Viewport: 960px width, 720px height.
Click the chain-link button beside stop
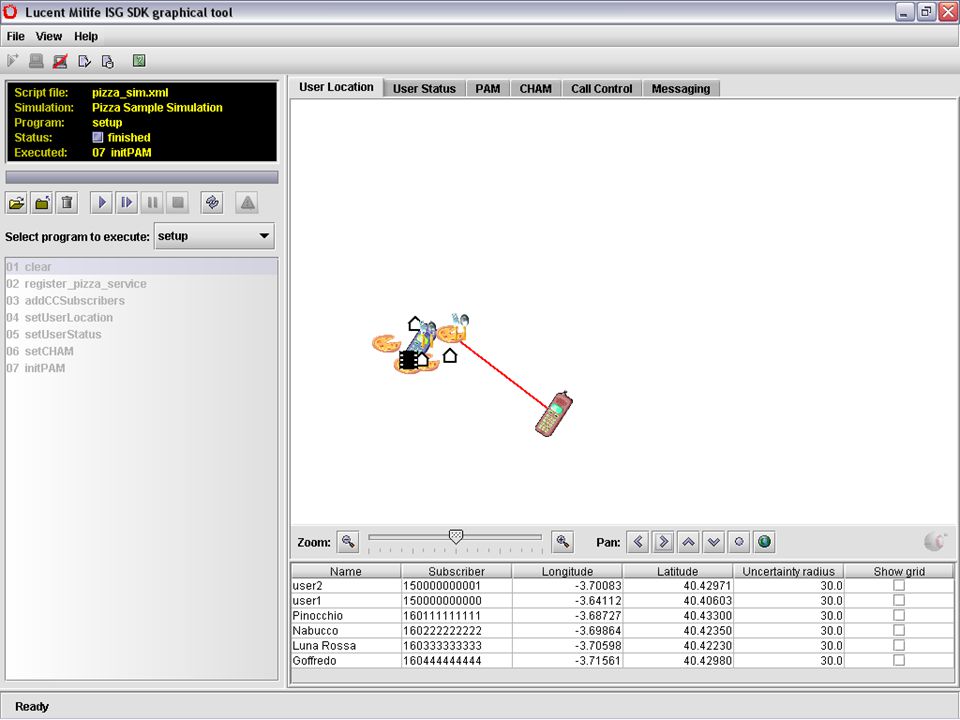[212, 203]
